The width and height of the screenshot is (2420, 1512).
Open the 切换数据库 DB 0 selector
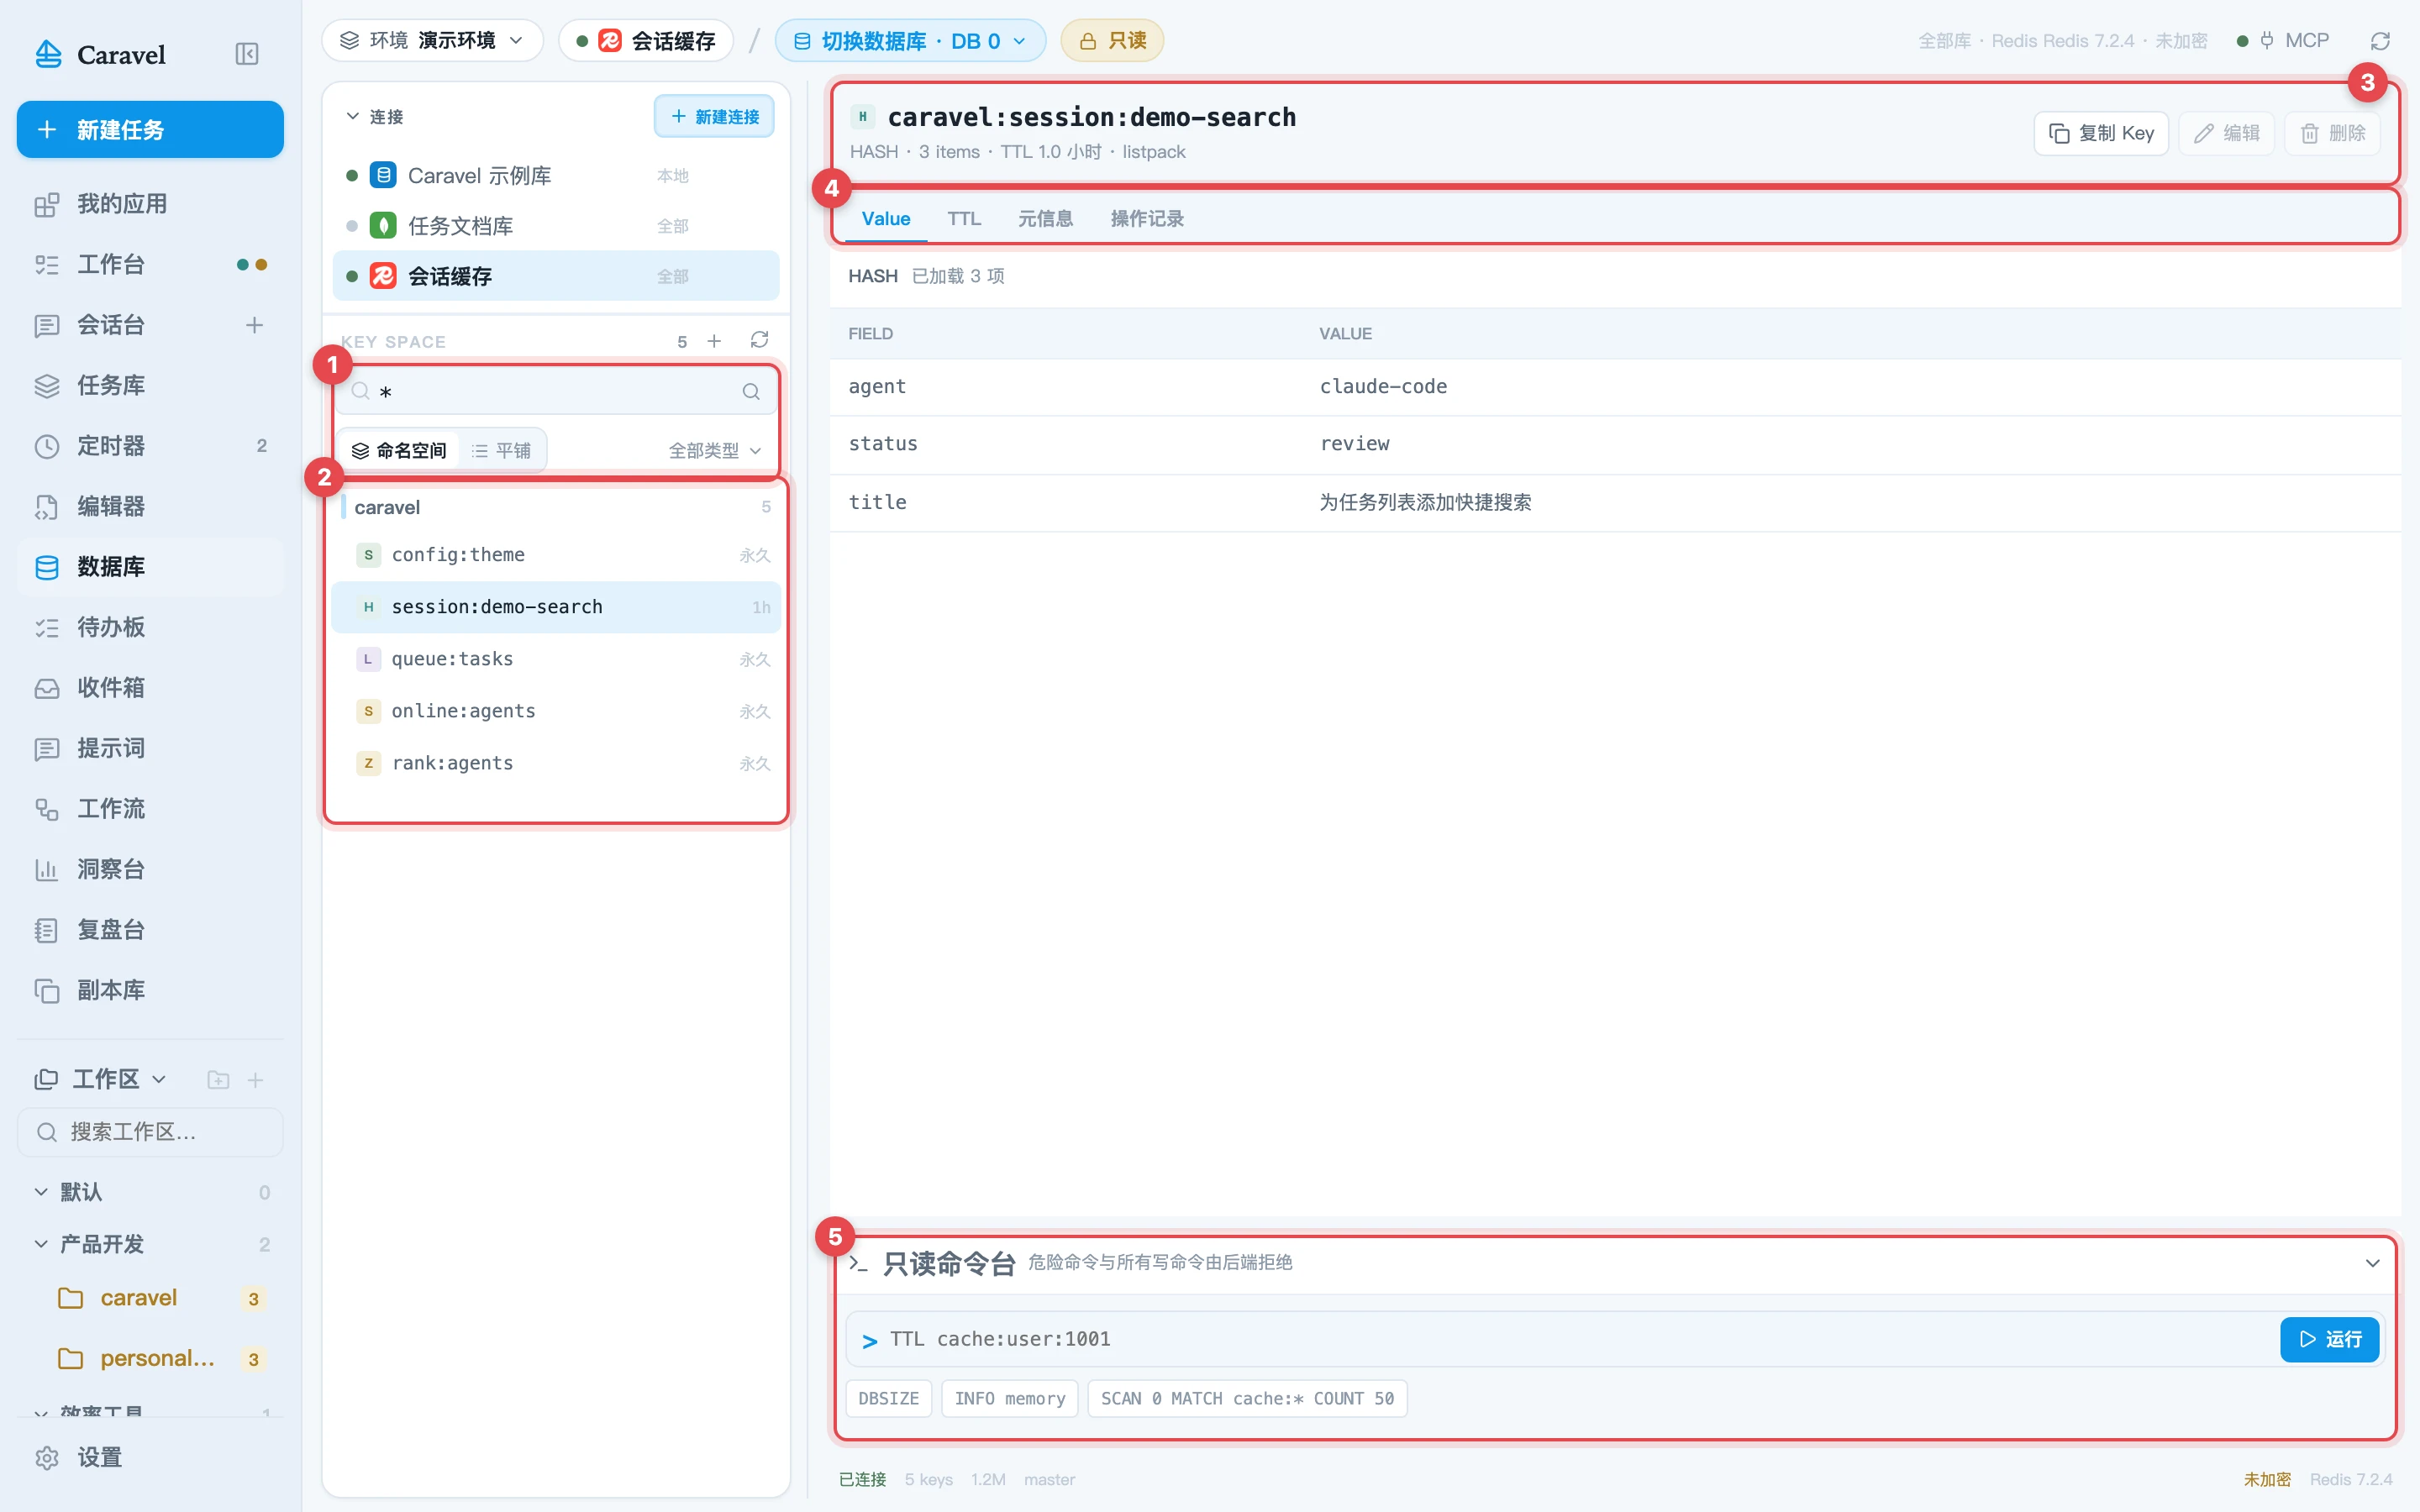[x=910, y=41]
